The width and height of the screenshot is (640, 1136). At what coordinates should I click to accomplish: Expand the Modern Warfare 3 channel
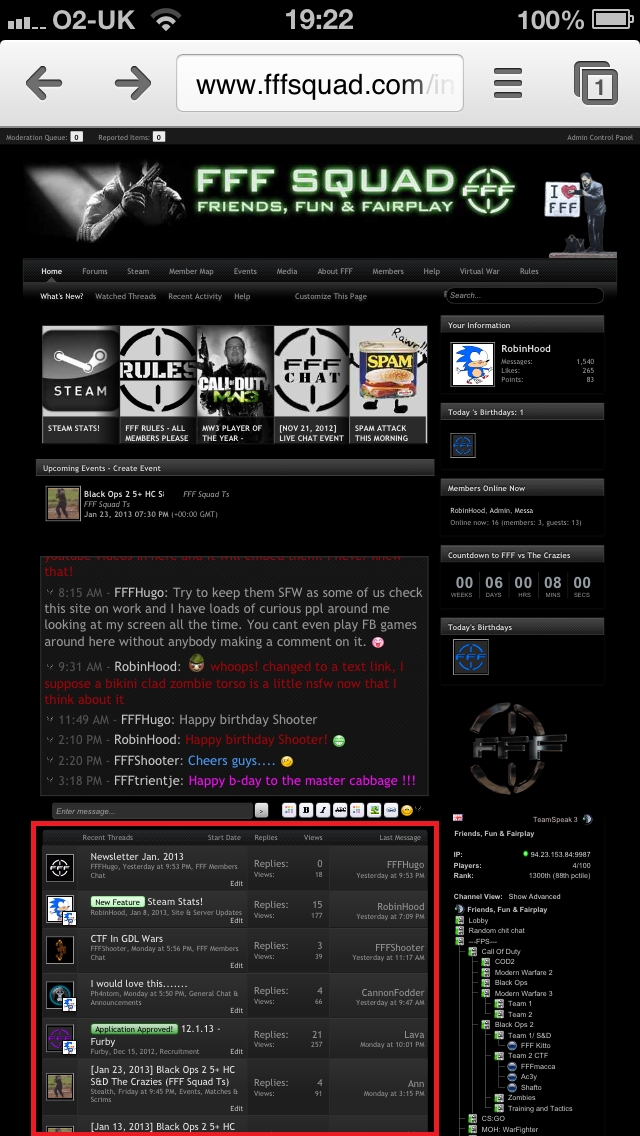[x=523, y=993]
